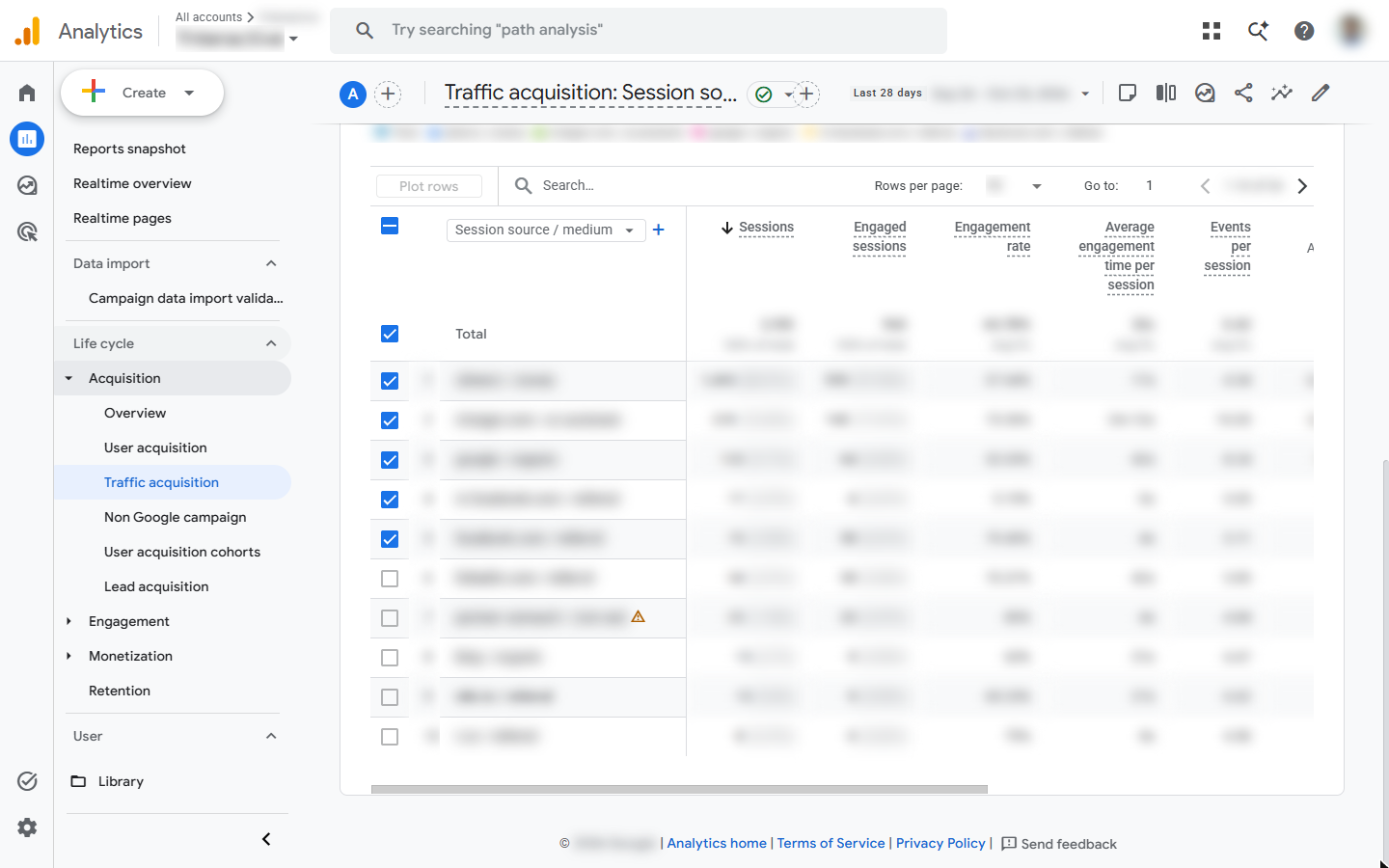This screenshot has height=868, width=1389.
Task: Go to next page of table rows
Action: 1302,186
